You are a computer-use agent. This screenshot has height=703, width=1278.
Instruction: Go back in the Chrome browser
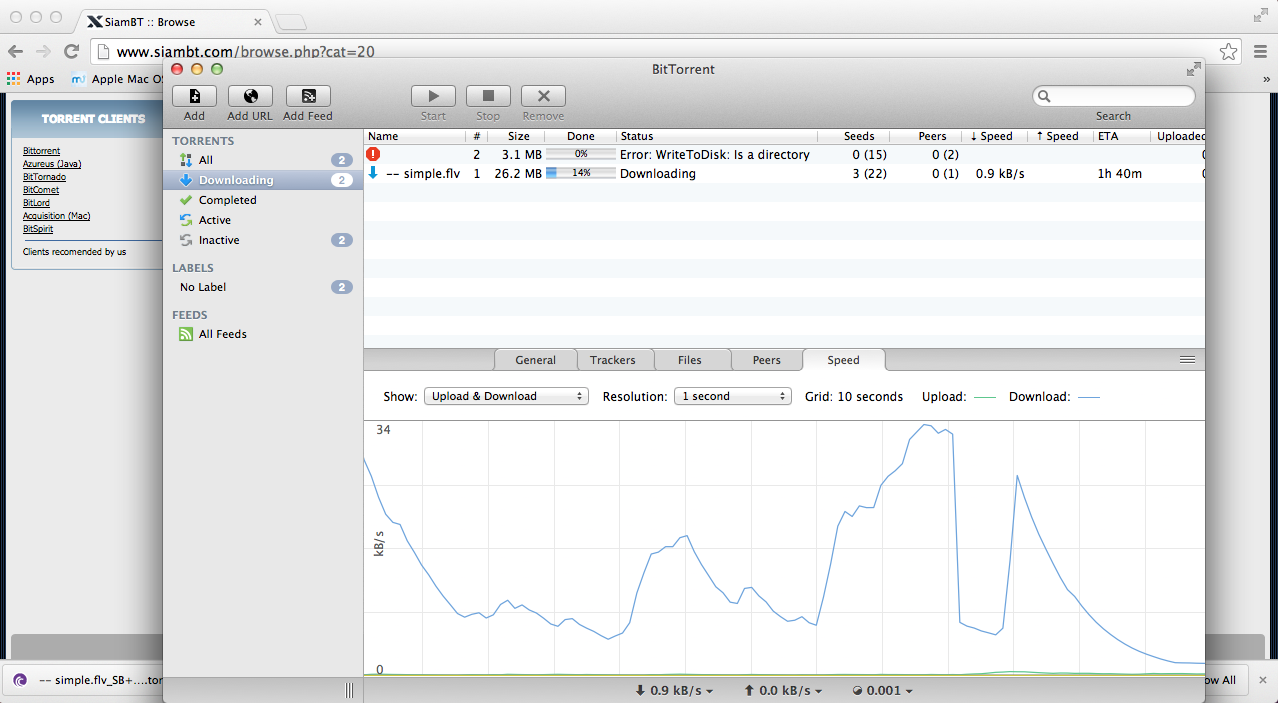click(x=16, y=51)
